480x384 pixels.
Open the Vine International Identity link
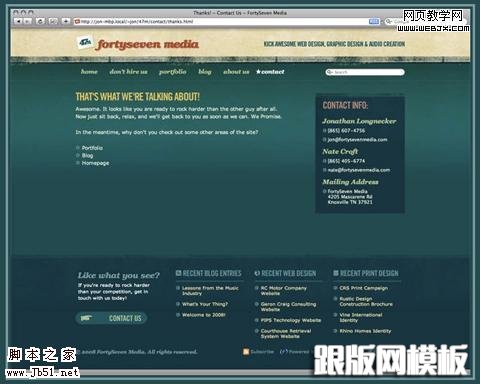[x=361, y=317]
